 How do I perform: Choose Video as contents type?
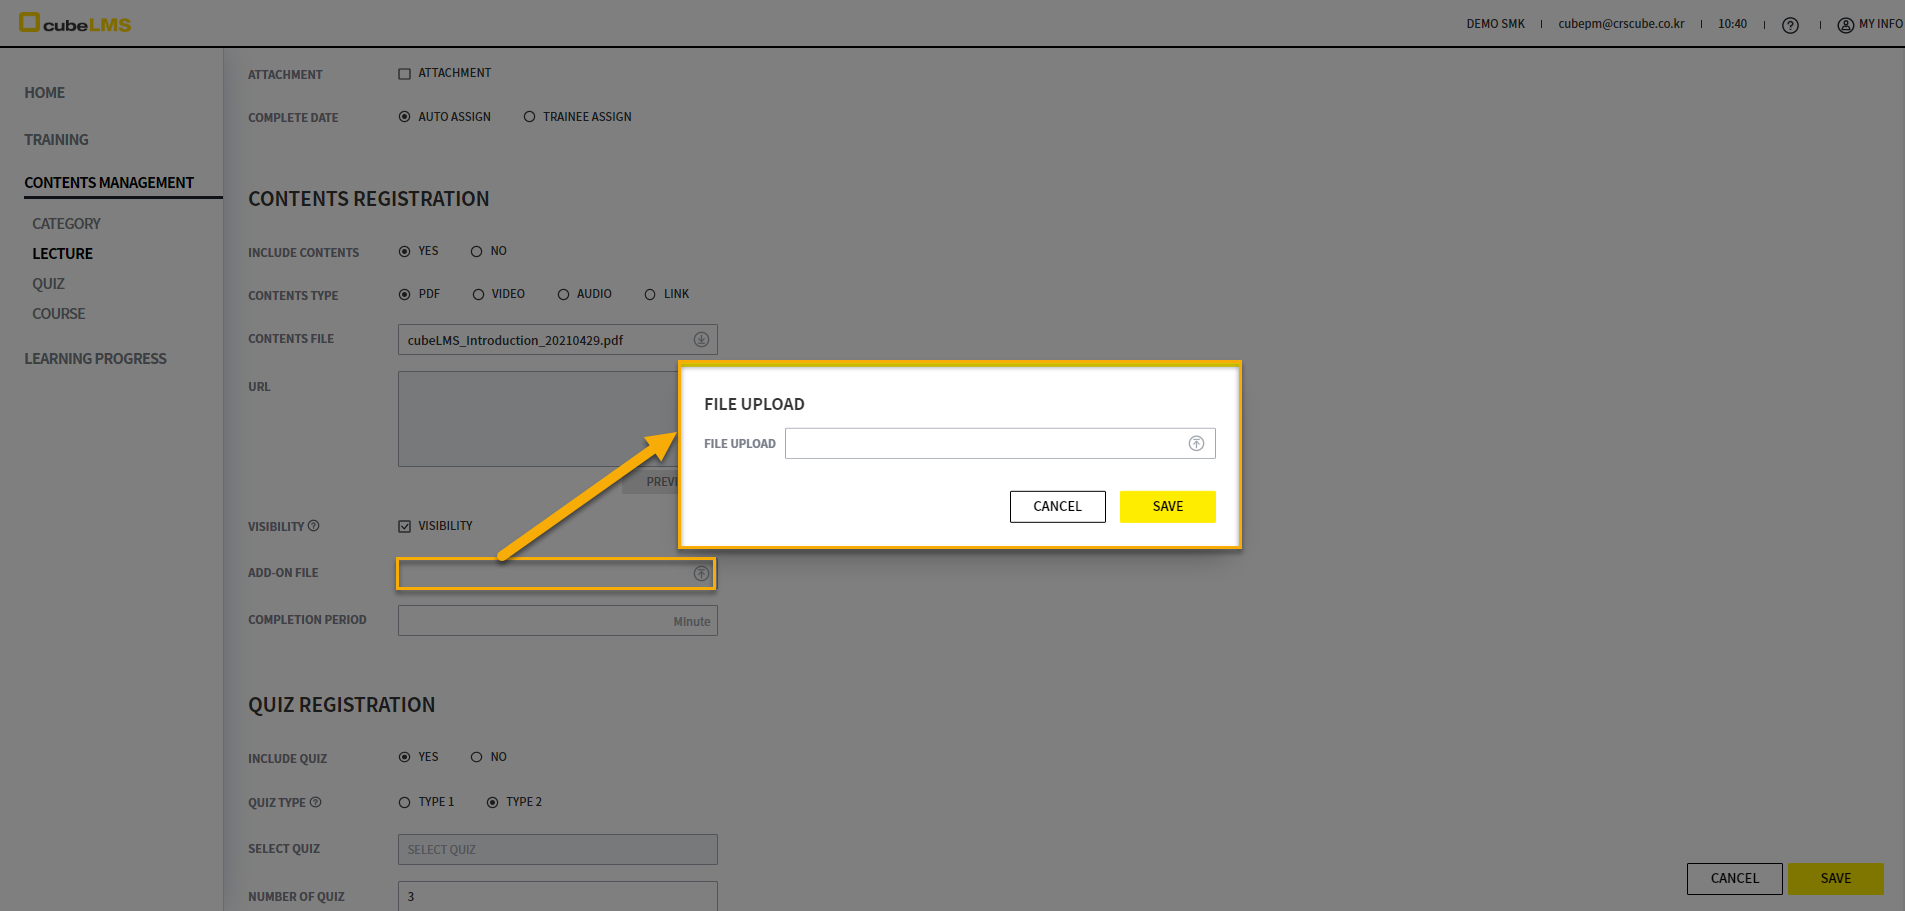[479, 295]
